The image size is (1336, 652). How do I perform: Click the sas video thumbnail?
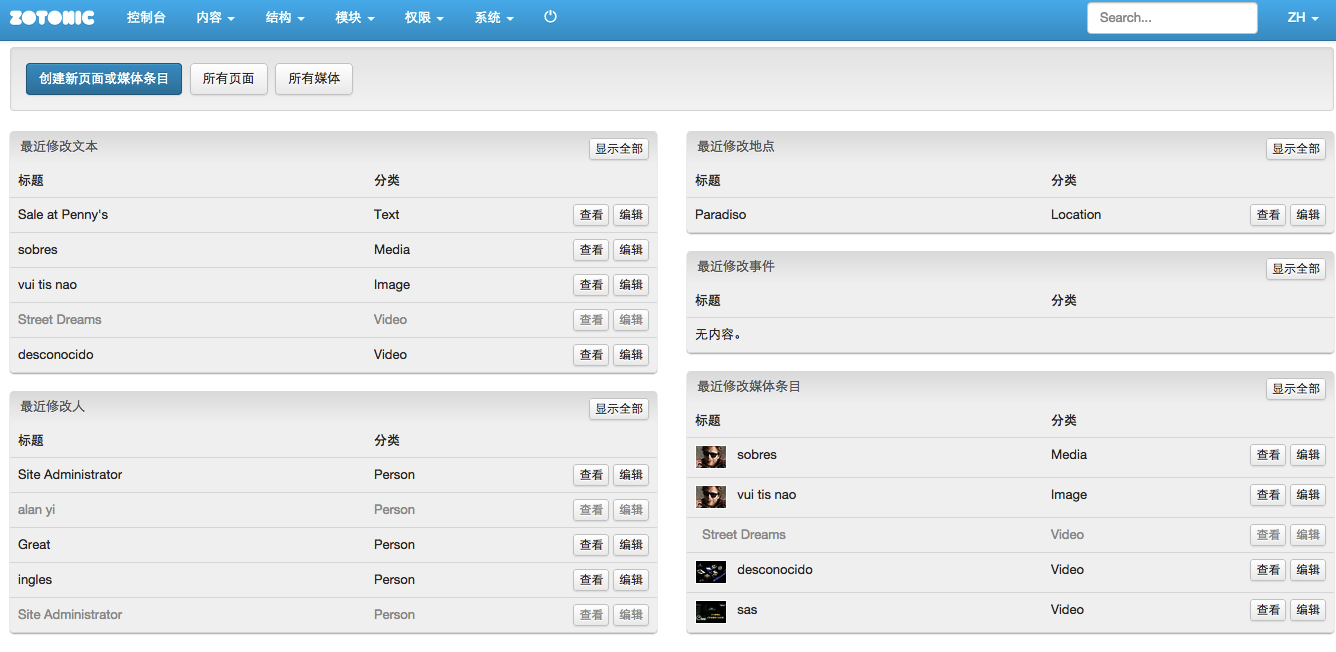pyautogui.click(x=711, y=611)
